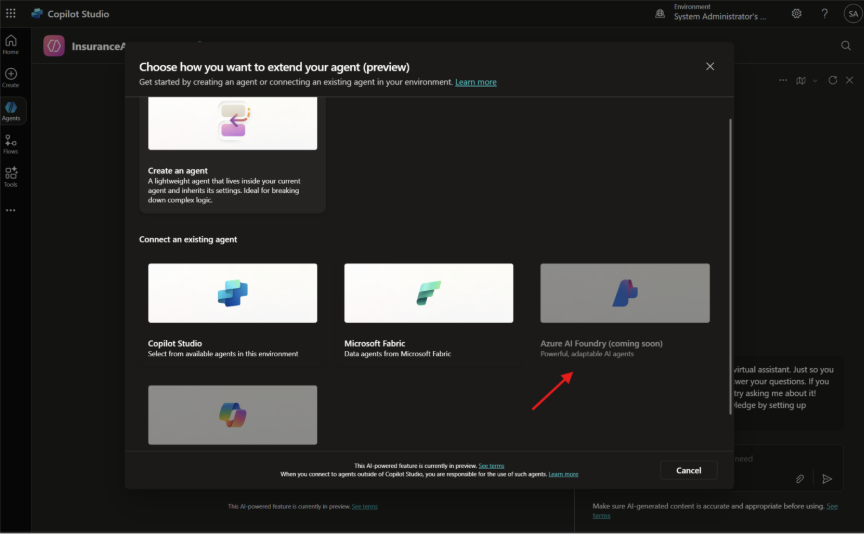Click the search magnifier icon

click(846, 46)
